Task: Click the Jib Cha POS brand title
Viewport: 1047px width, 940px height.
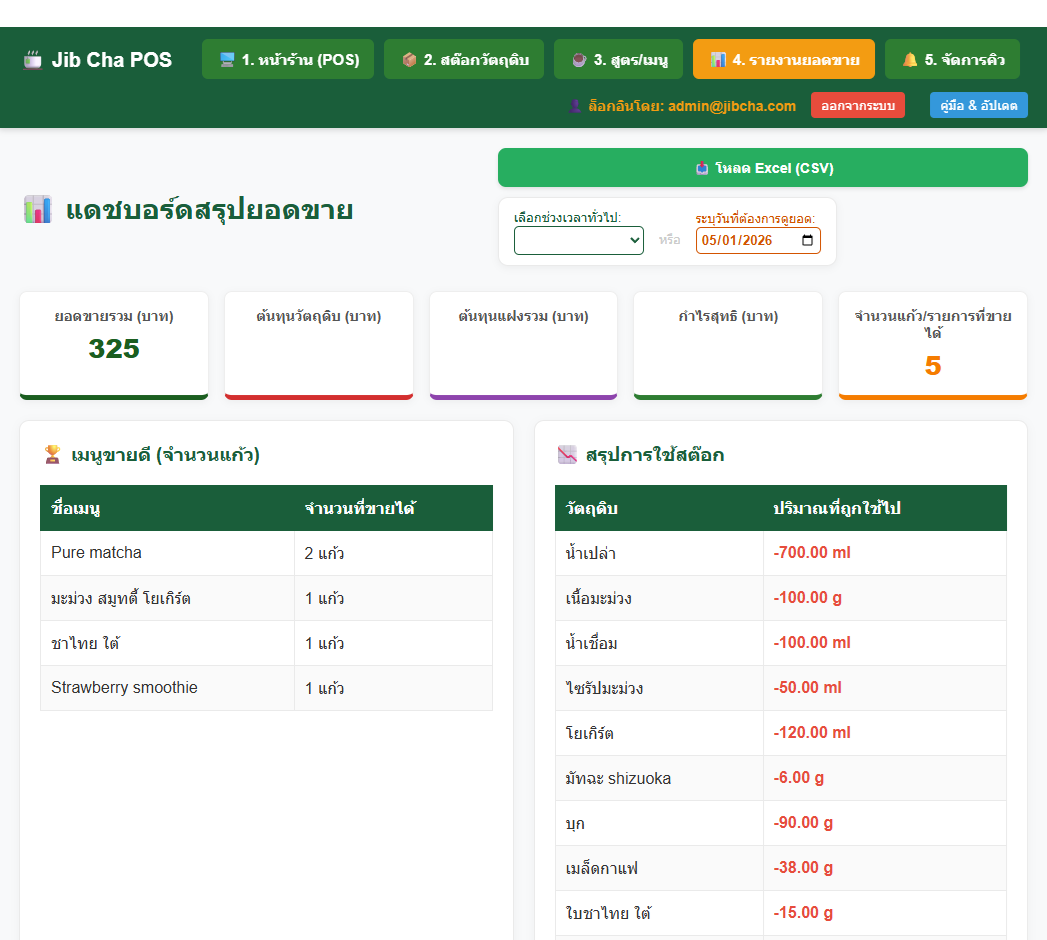Action: pos(112,60)
